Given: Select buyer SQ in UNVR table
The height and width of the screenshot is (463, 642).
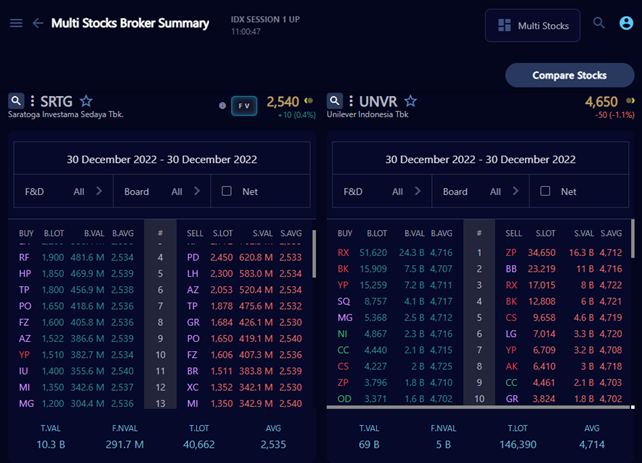Looking at the screenshot, I should tap(344, 302).
